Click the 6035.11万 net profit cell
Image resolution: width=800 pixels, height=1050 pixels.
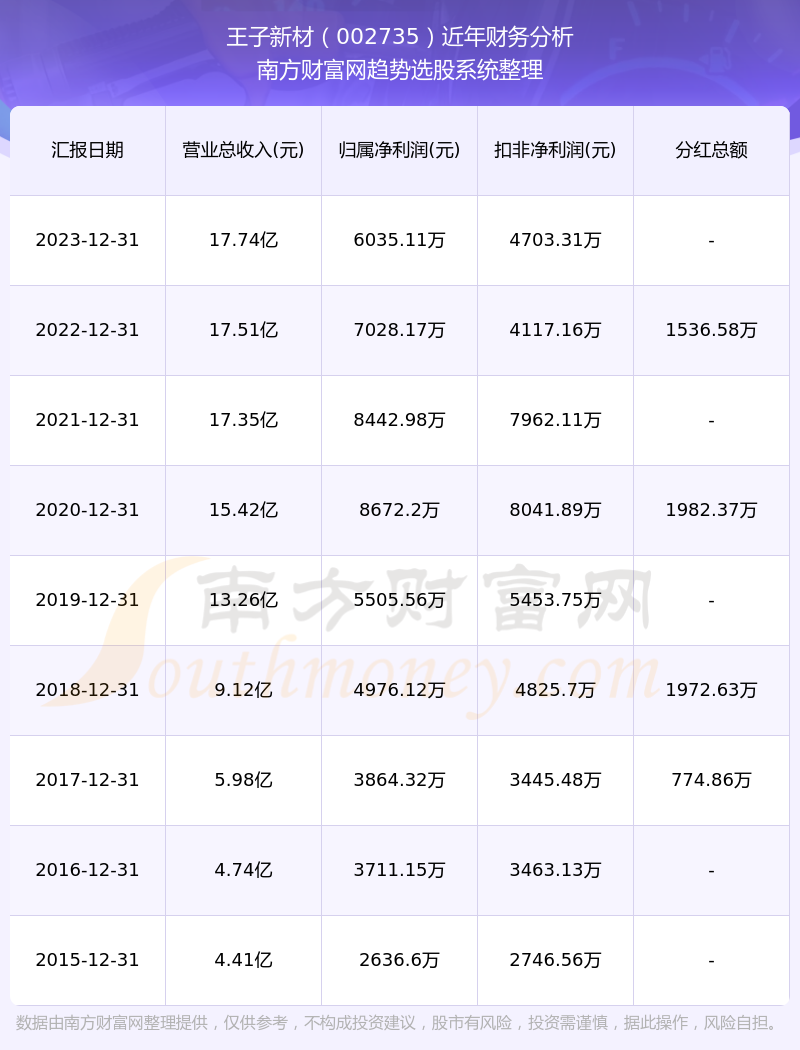400,240
